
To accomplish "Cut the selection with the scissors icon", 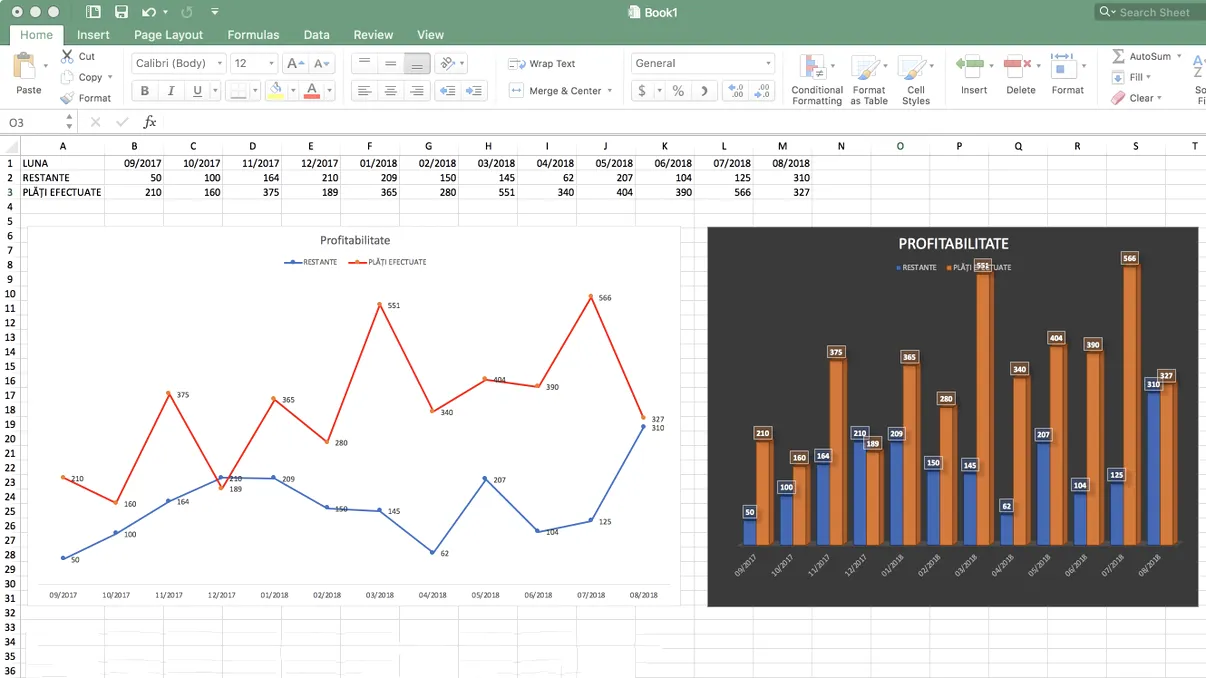I will (67, 56).
